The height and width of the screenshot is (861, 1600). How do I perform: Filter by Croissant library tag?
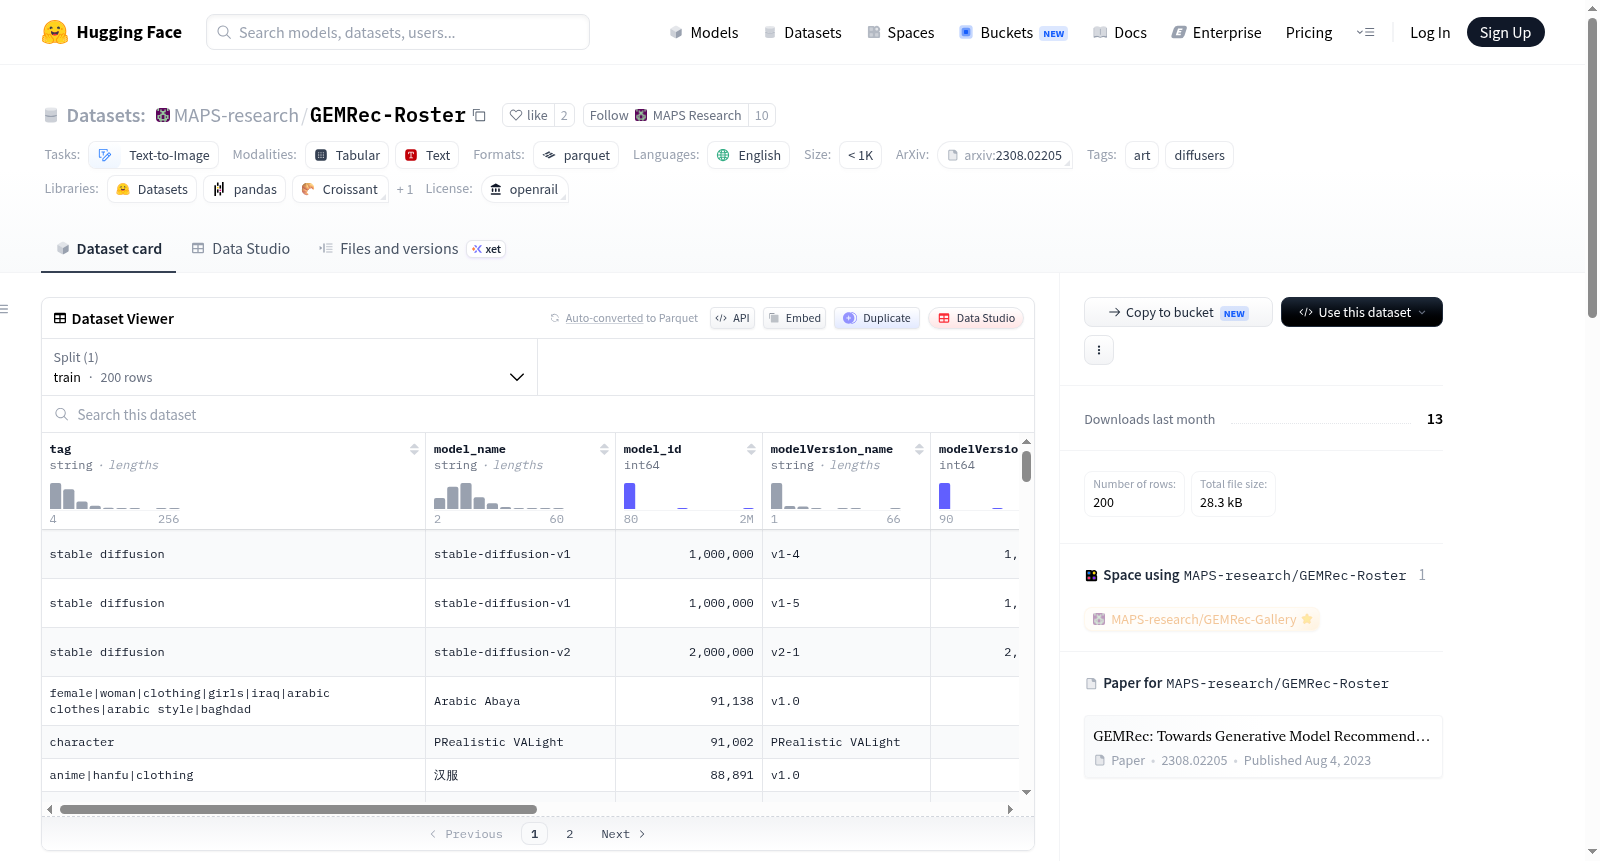click(x=340, y=189)
